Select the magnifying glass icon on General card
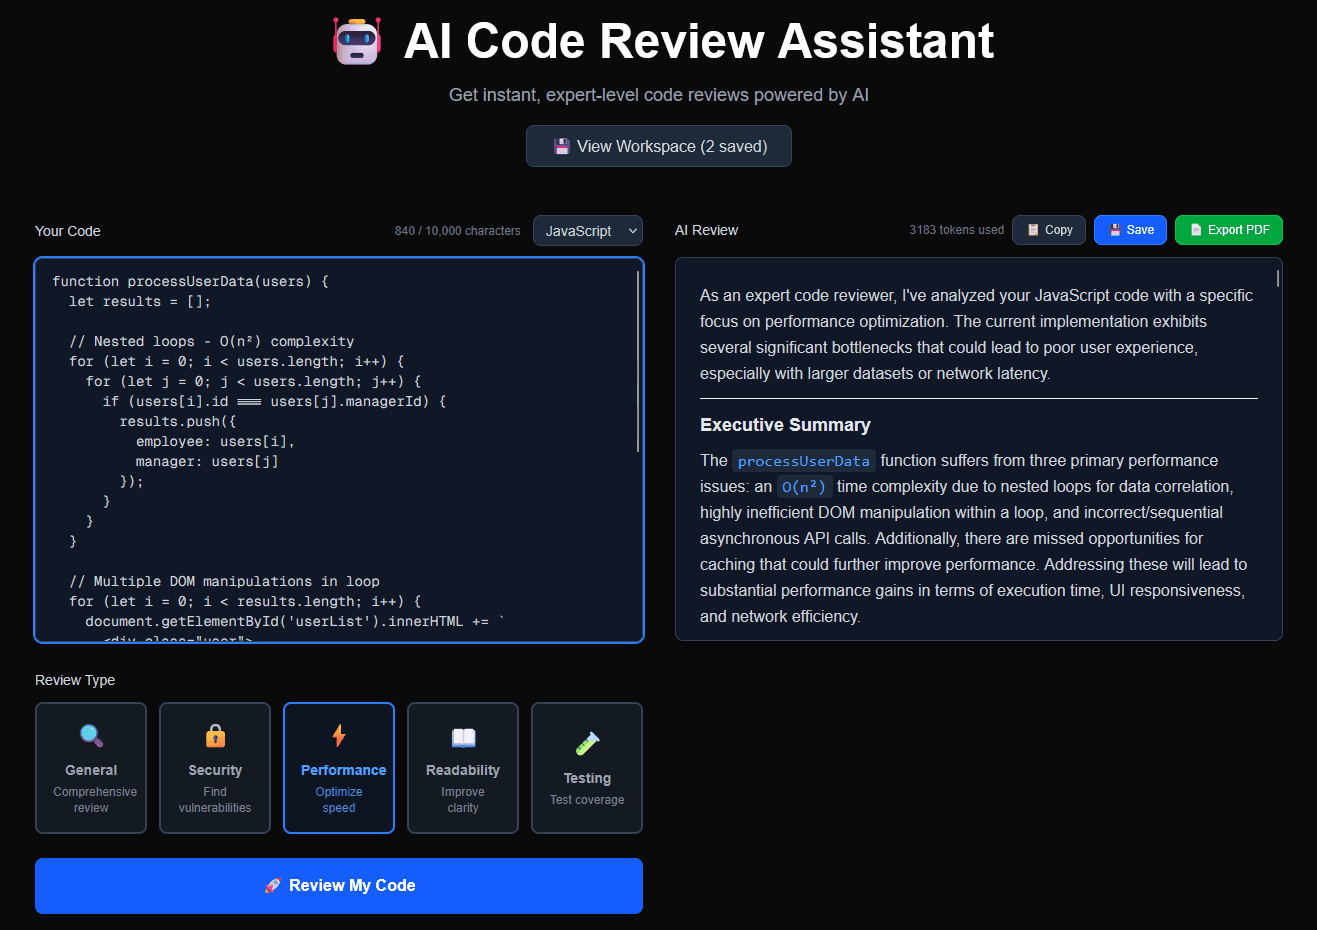The image size is (1317, 930). pos(90,737)
